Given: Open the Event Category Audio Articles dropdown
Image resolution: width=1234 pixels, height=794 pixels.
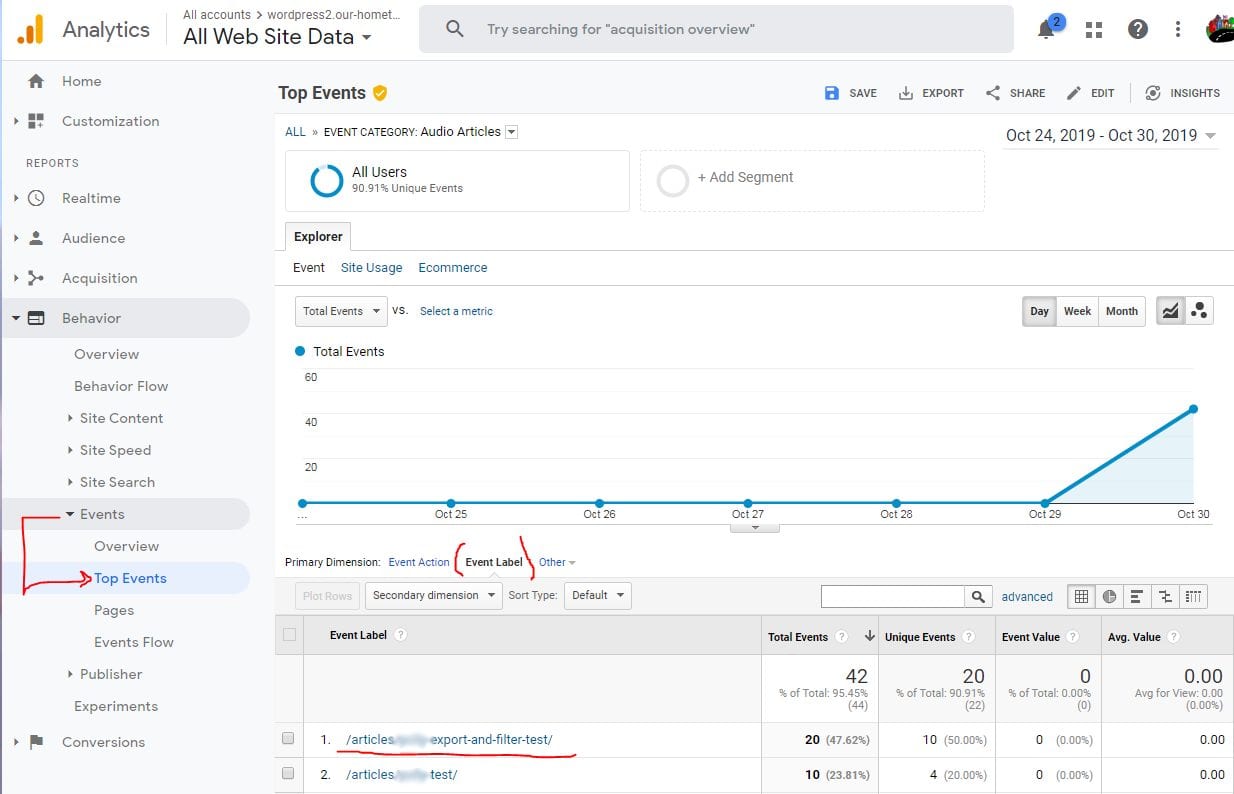Looking at the screenshot, I should click(512, 132).
